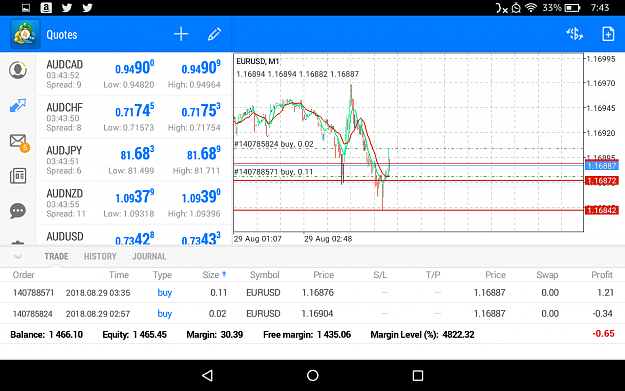Tap Wi-Fi status icon
The width and height of the screenshot is (625, 391).
531,8
